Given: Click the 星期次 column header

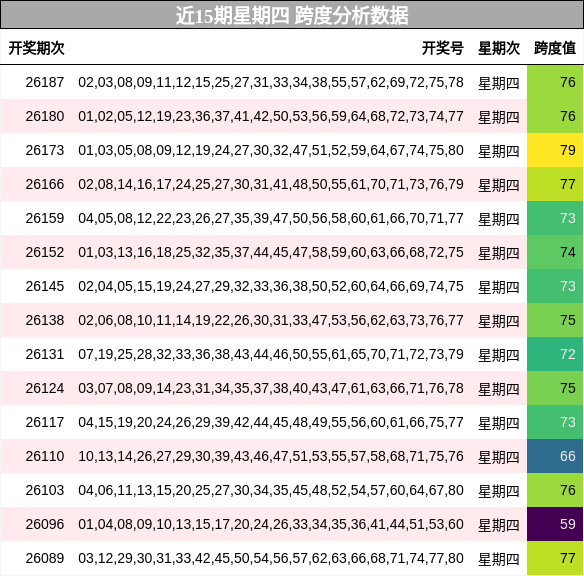Looking at the screenshot, I should click(x=499, y=48).
